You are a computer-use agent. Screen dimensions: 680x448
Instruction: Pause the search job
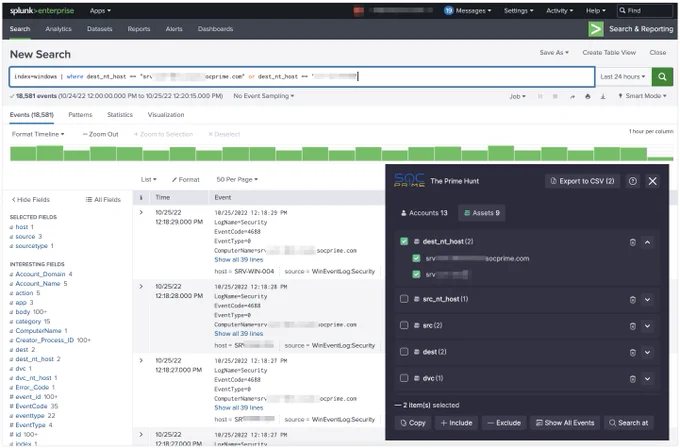(x=540, y=96)
